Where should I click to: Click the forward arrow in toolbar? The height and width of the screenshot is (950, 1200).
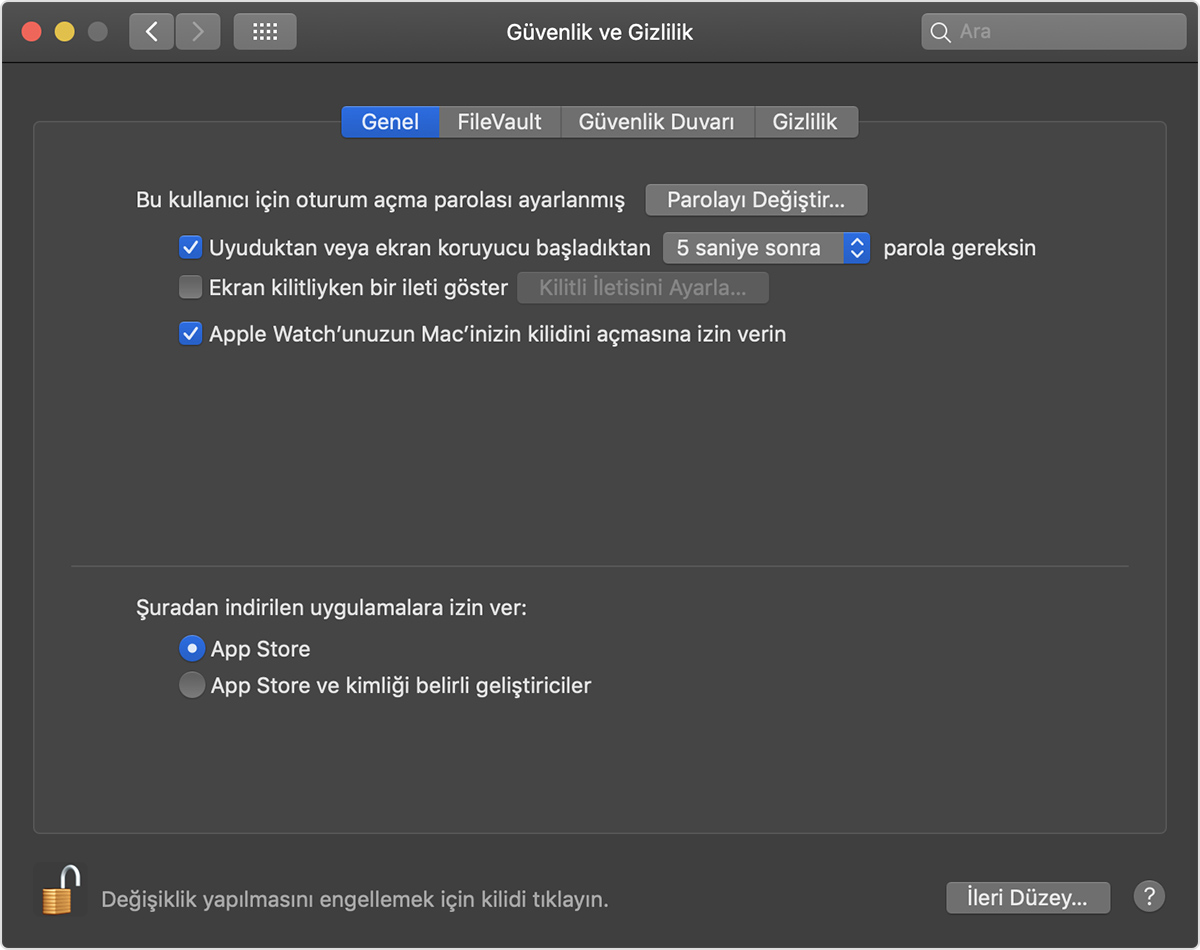198,32
